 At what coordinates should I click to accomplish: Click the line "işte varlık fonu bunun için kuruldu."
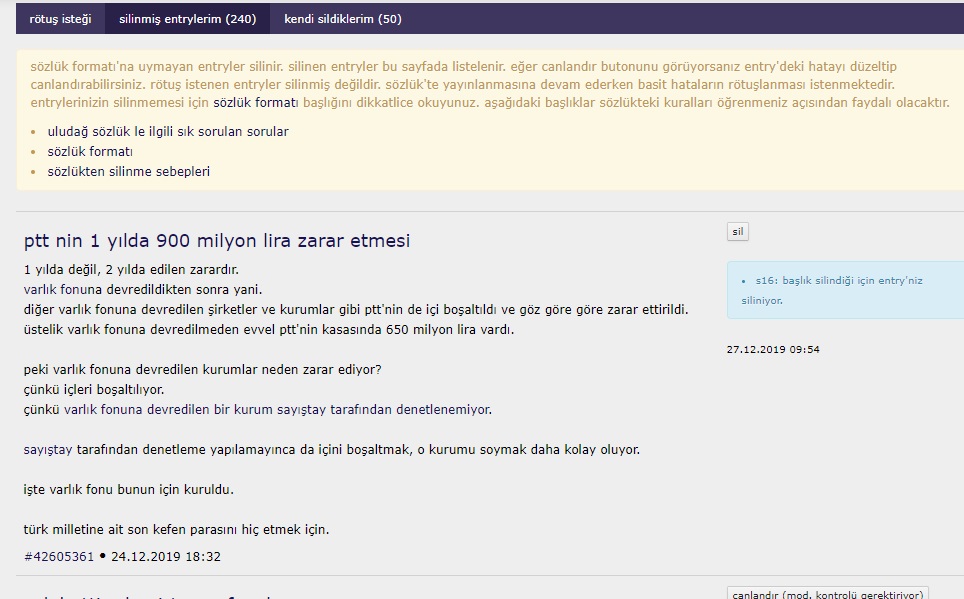coord(128,490)
